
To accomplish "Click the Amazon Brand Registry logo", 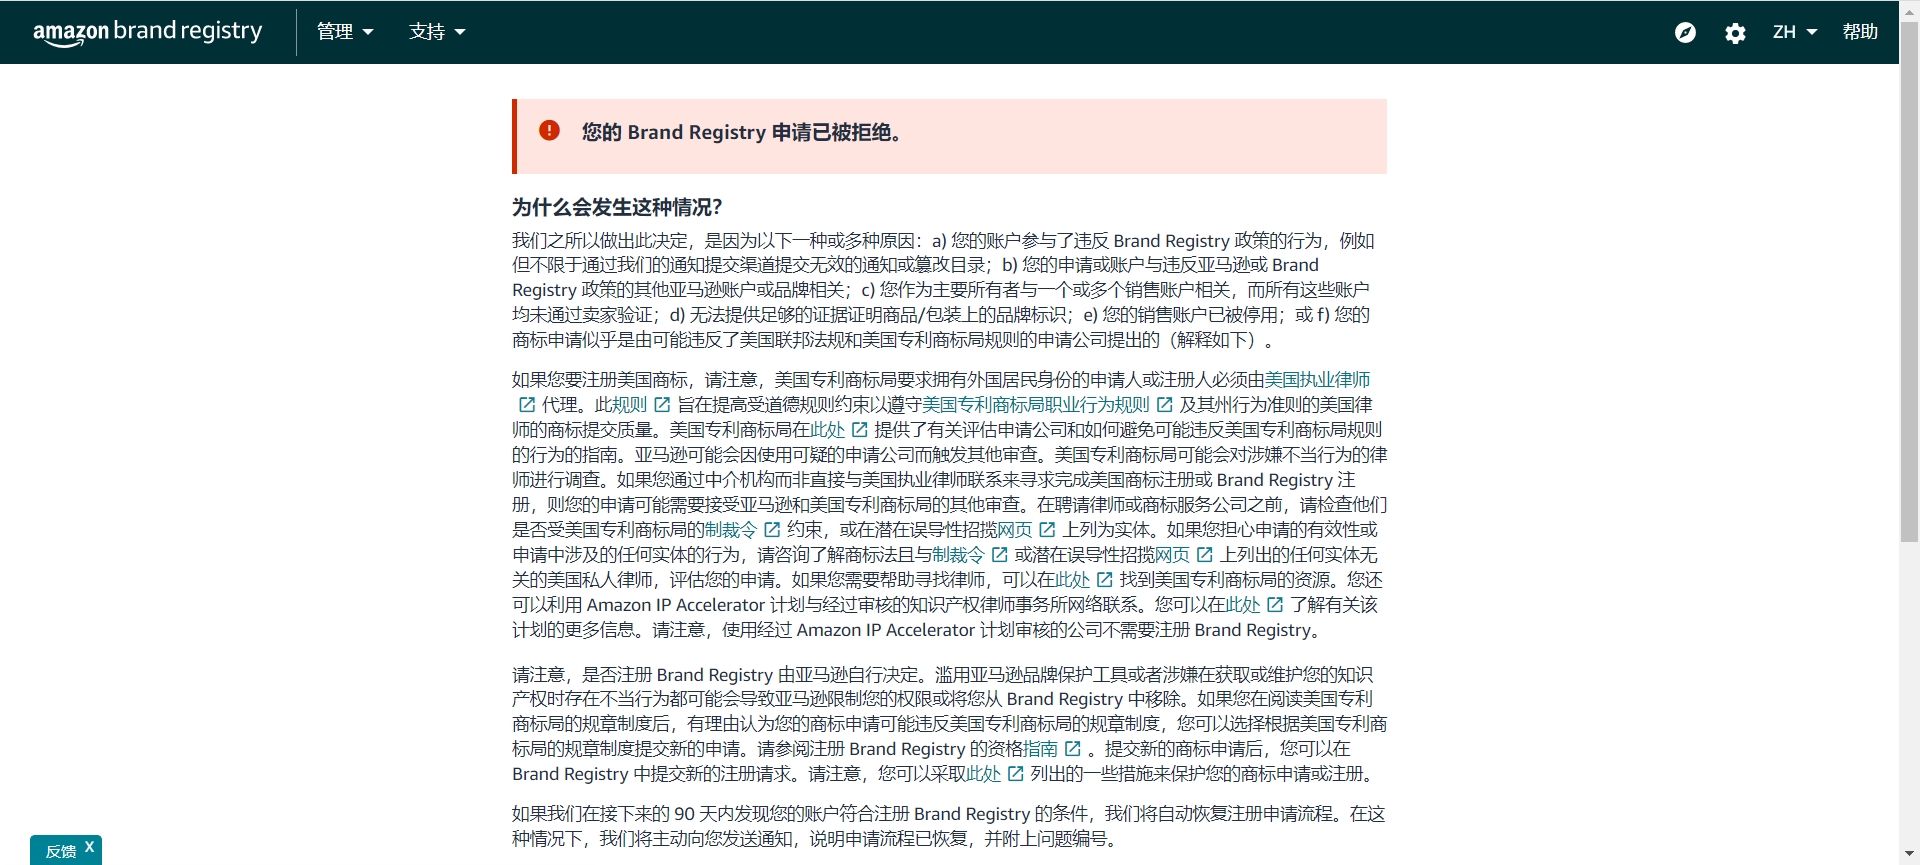I will [x=148, y=32].
